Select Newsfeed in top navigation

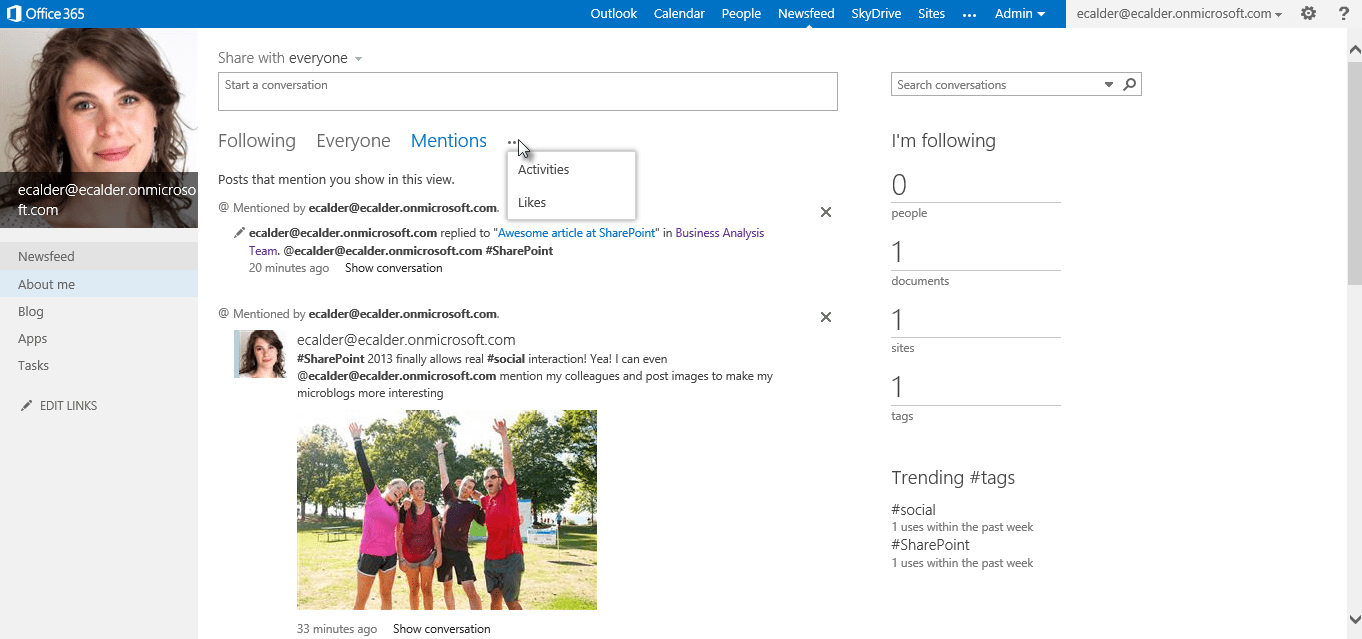coord(806,14)
